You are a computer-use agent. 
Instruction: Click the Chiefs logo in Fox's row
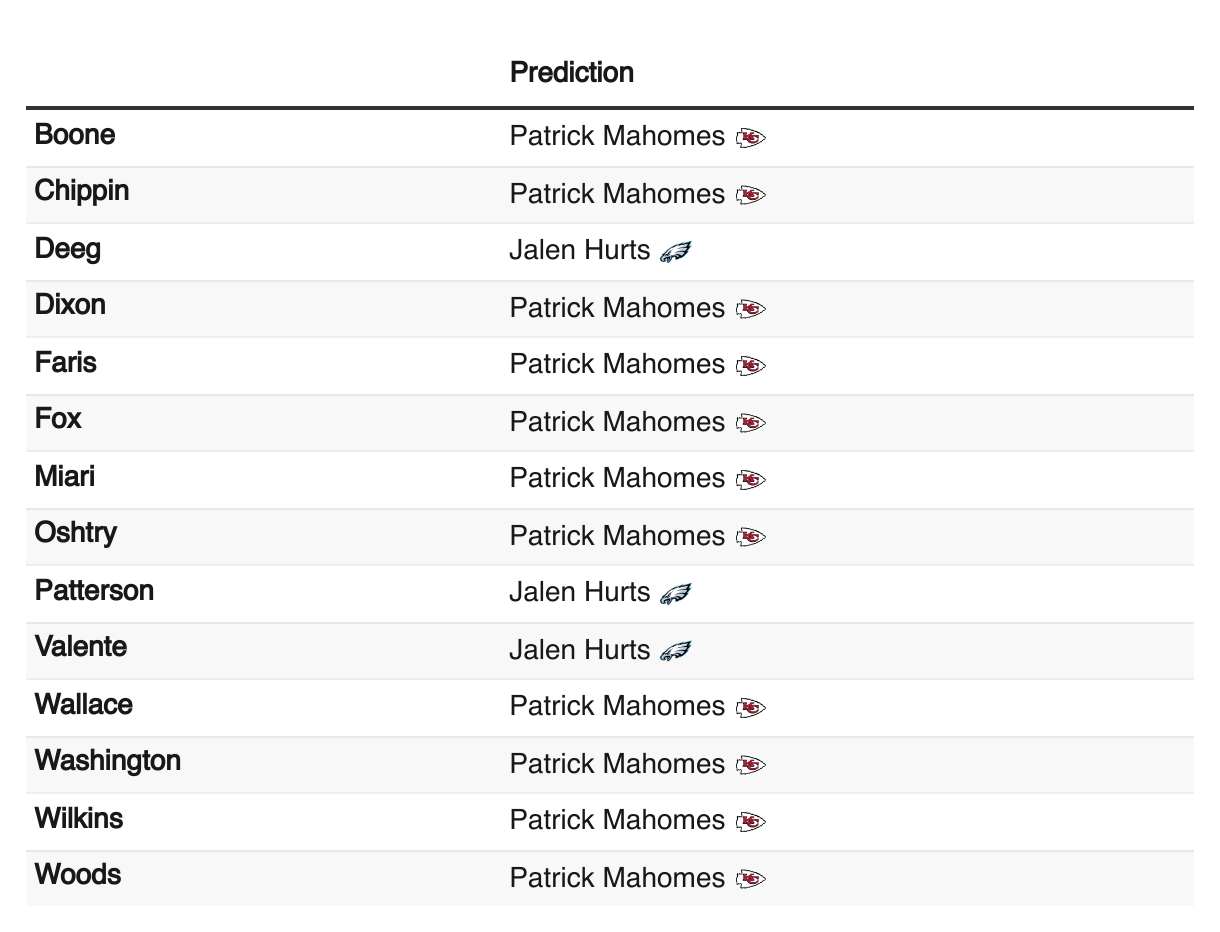[x=751, y=423]
